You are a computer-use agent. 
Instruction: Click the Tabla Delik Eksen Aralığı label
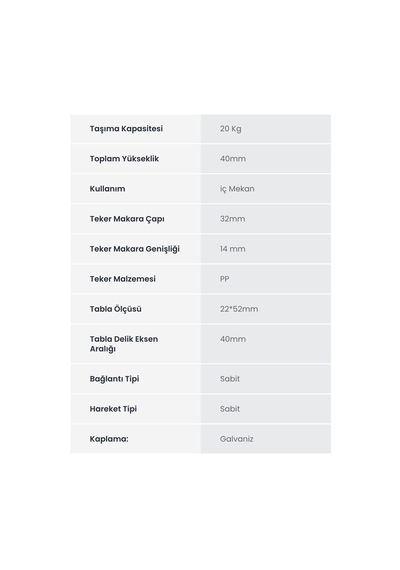point(124,344)
